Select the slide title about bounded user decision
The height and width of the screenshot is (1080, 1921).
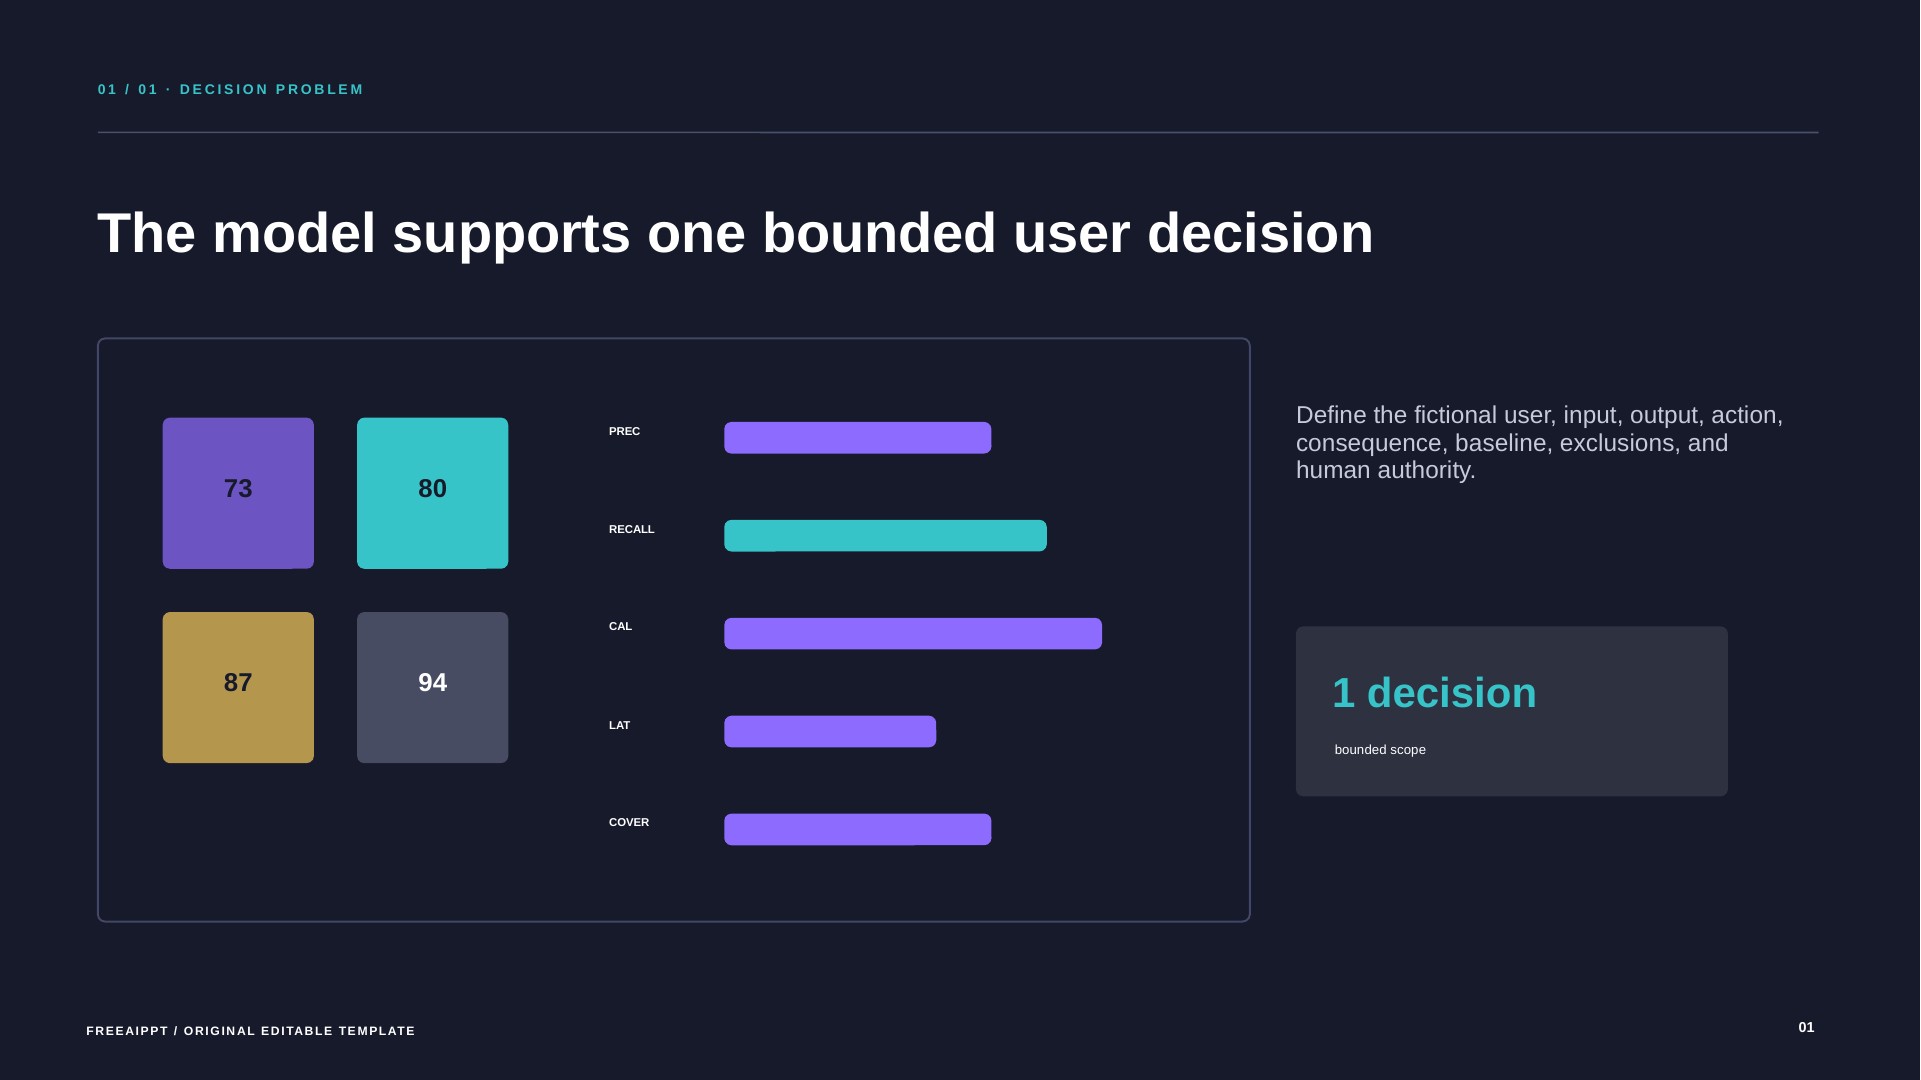(735, 234)
